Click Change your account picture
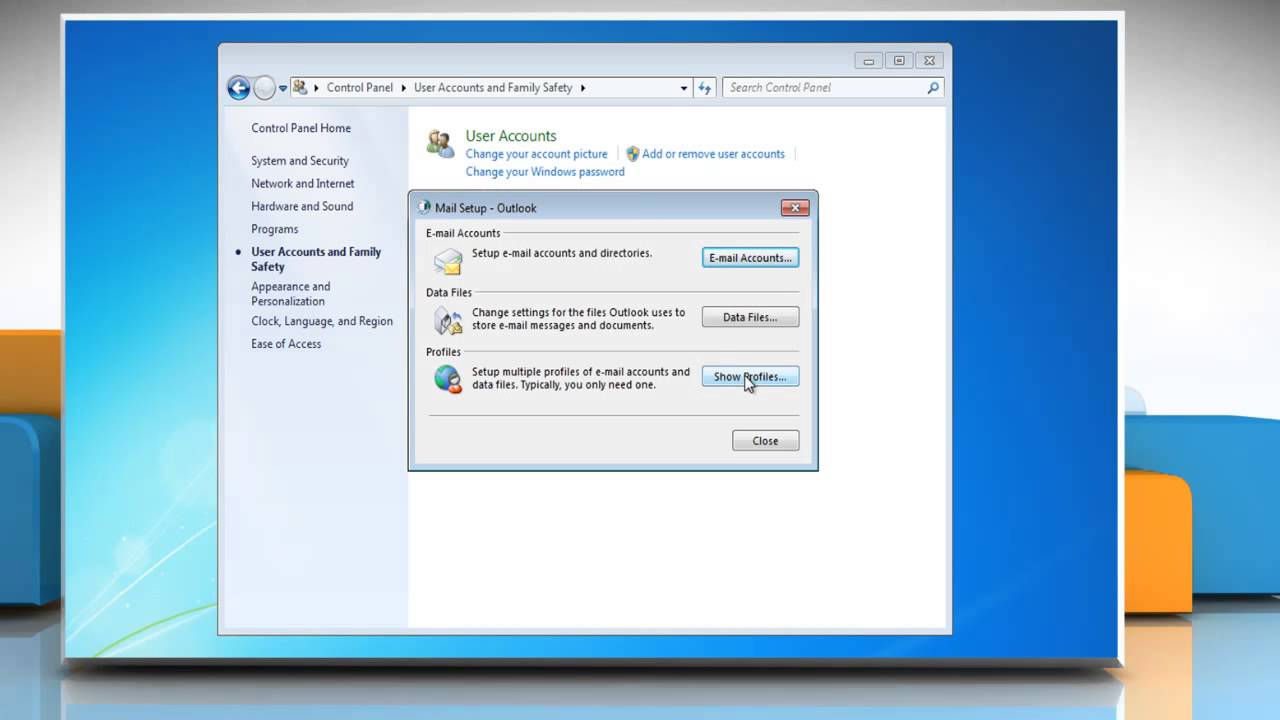 [x=537, y=154]
